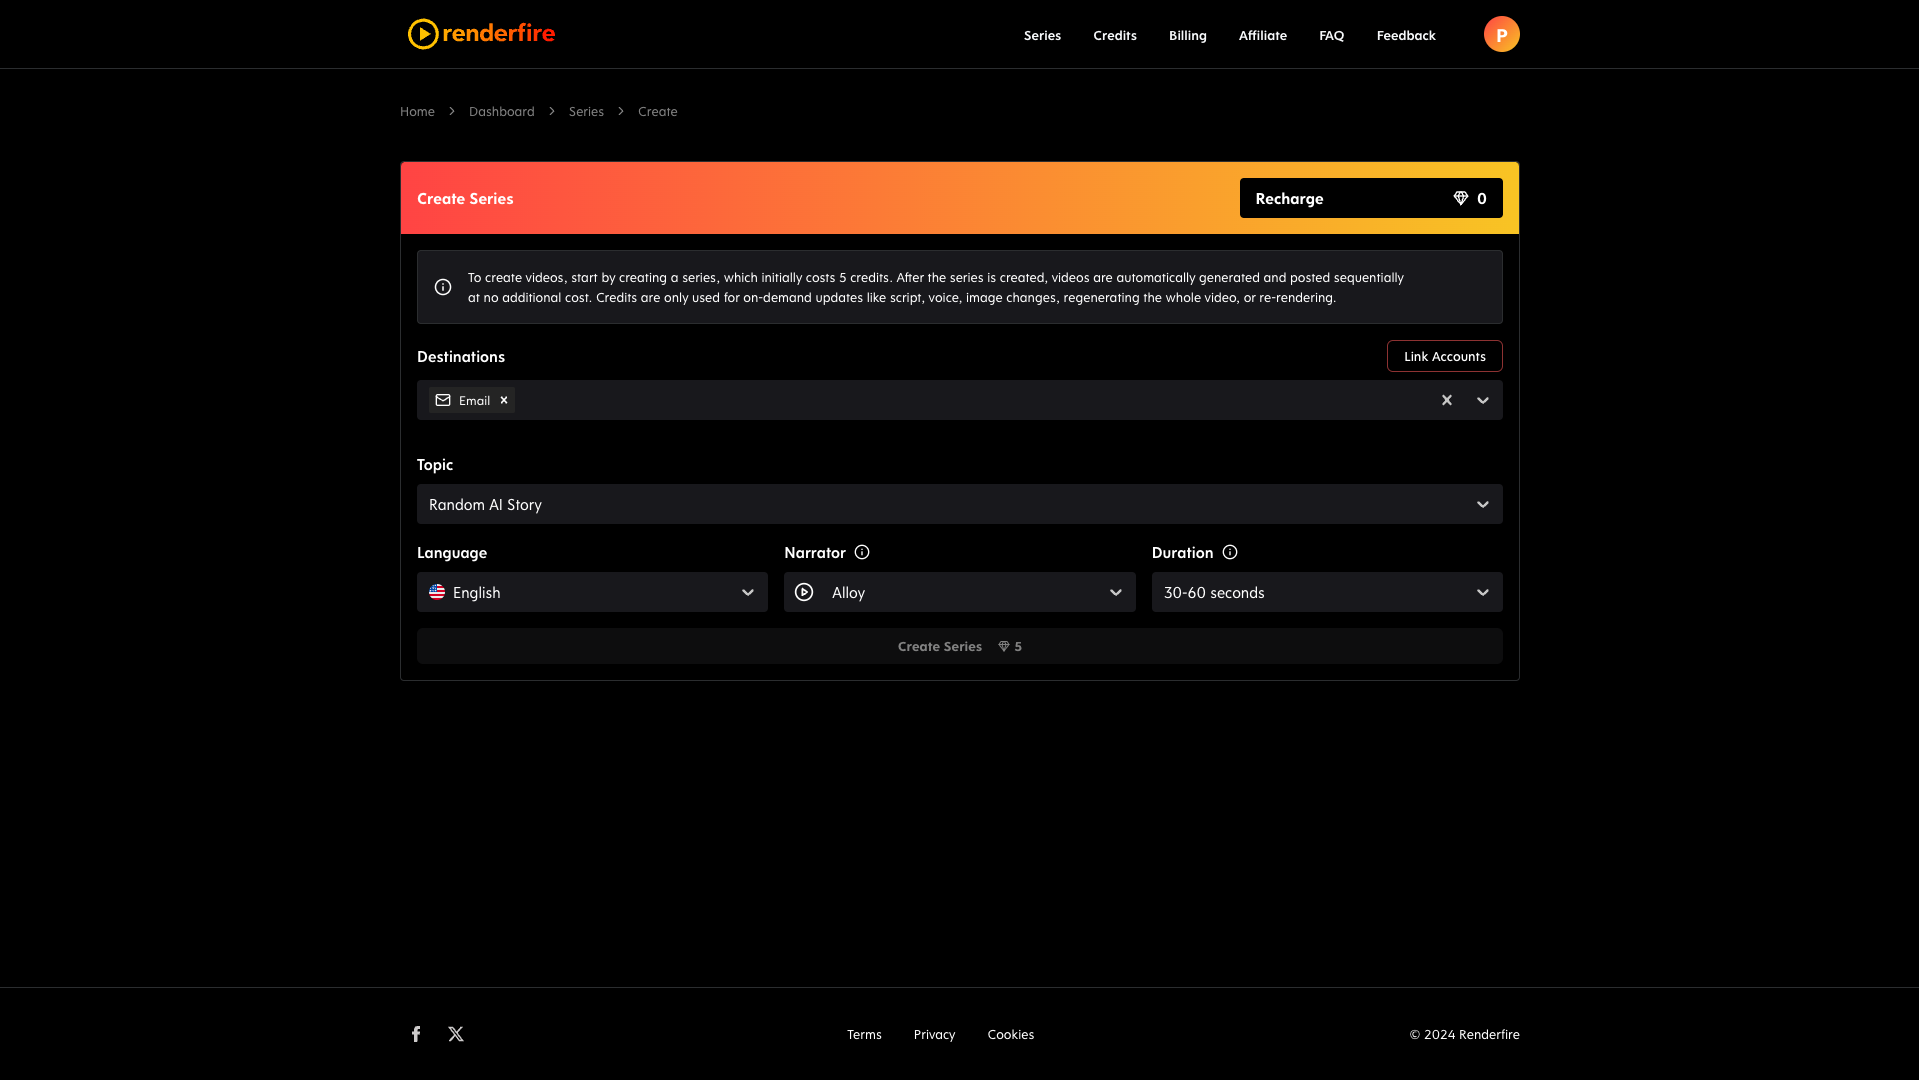Screen dimensions: 1919x1080
Task: Open the user profile avatar P
Action: point(1501,34)
